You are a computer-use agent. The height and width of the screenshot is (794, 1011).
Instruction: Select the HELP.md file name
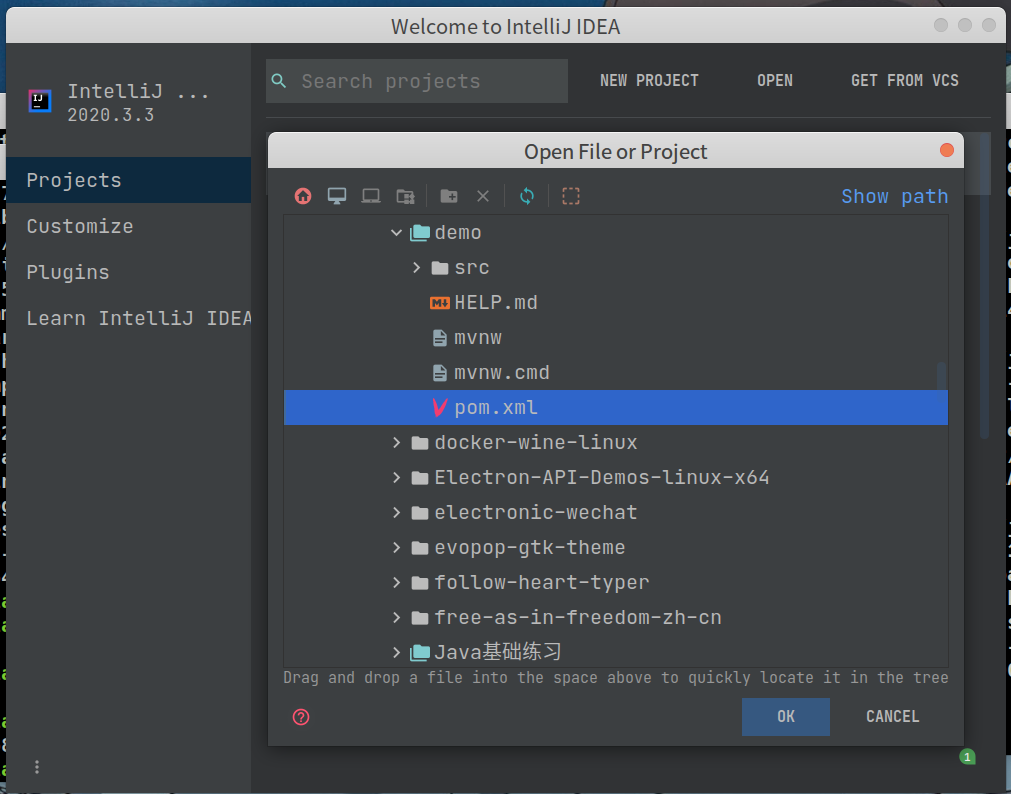coord(496,303)
